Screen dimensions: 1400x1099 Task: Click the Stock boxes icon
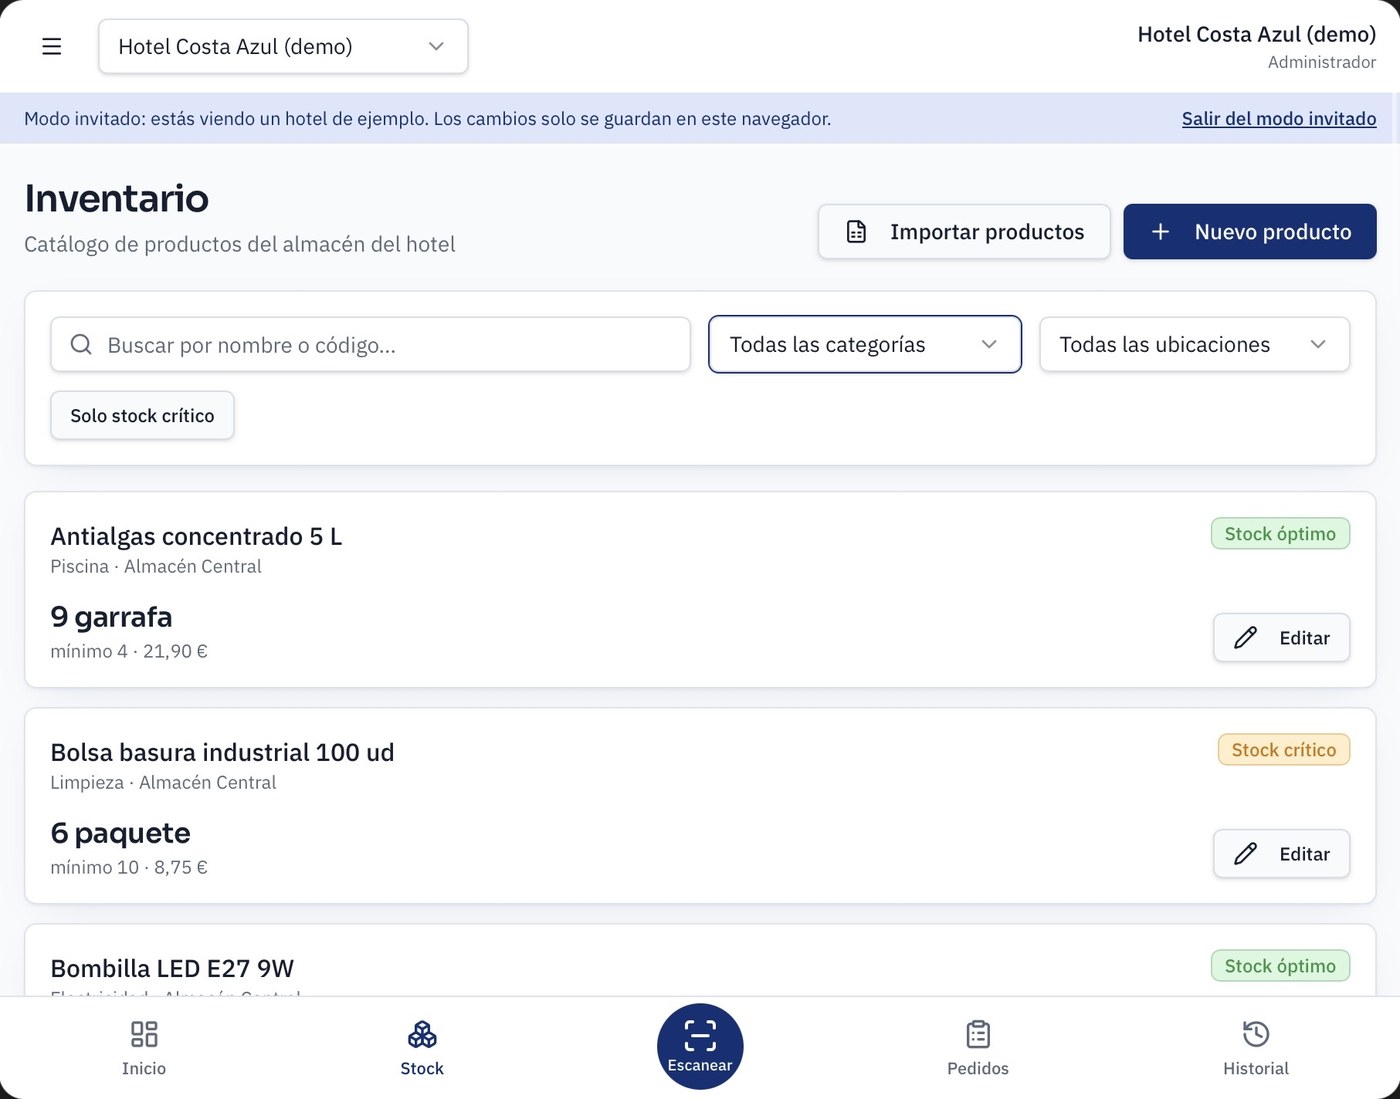point(422,1034)
